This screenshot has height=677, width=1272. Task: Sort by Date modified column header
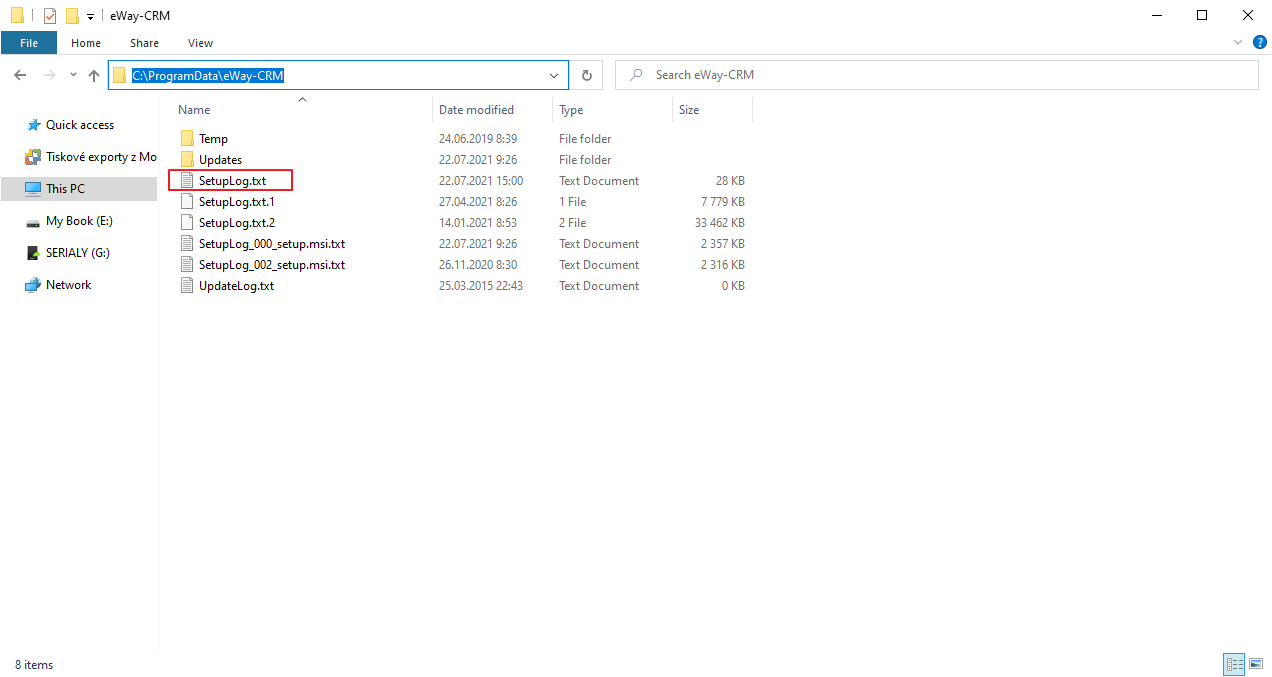click(476, 110)
